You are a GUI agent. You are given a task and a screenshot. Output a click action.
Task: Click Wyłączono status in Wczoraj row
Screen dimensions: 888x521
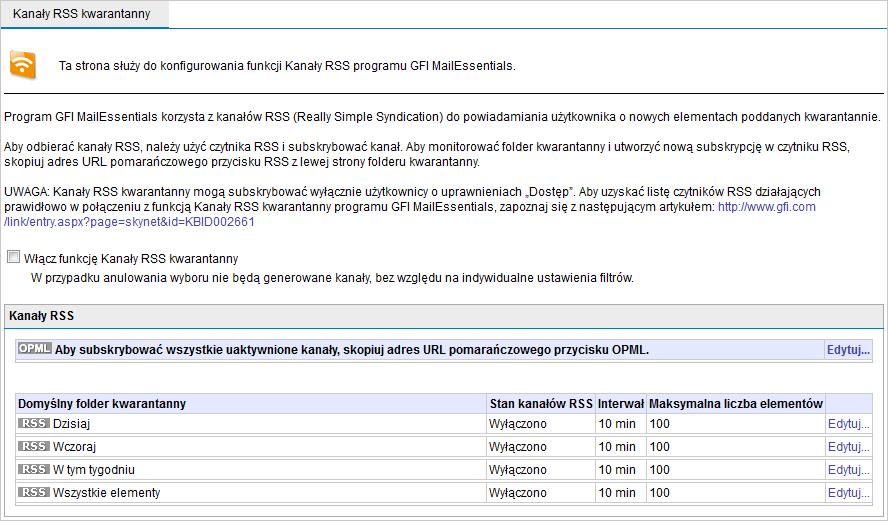[x=518, y=447]
